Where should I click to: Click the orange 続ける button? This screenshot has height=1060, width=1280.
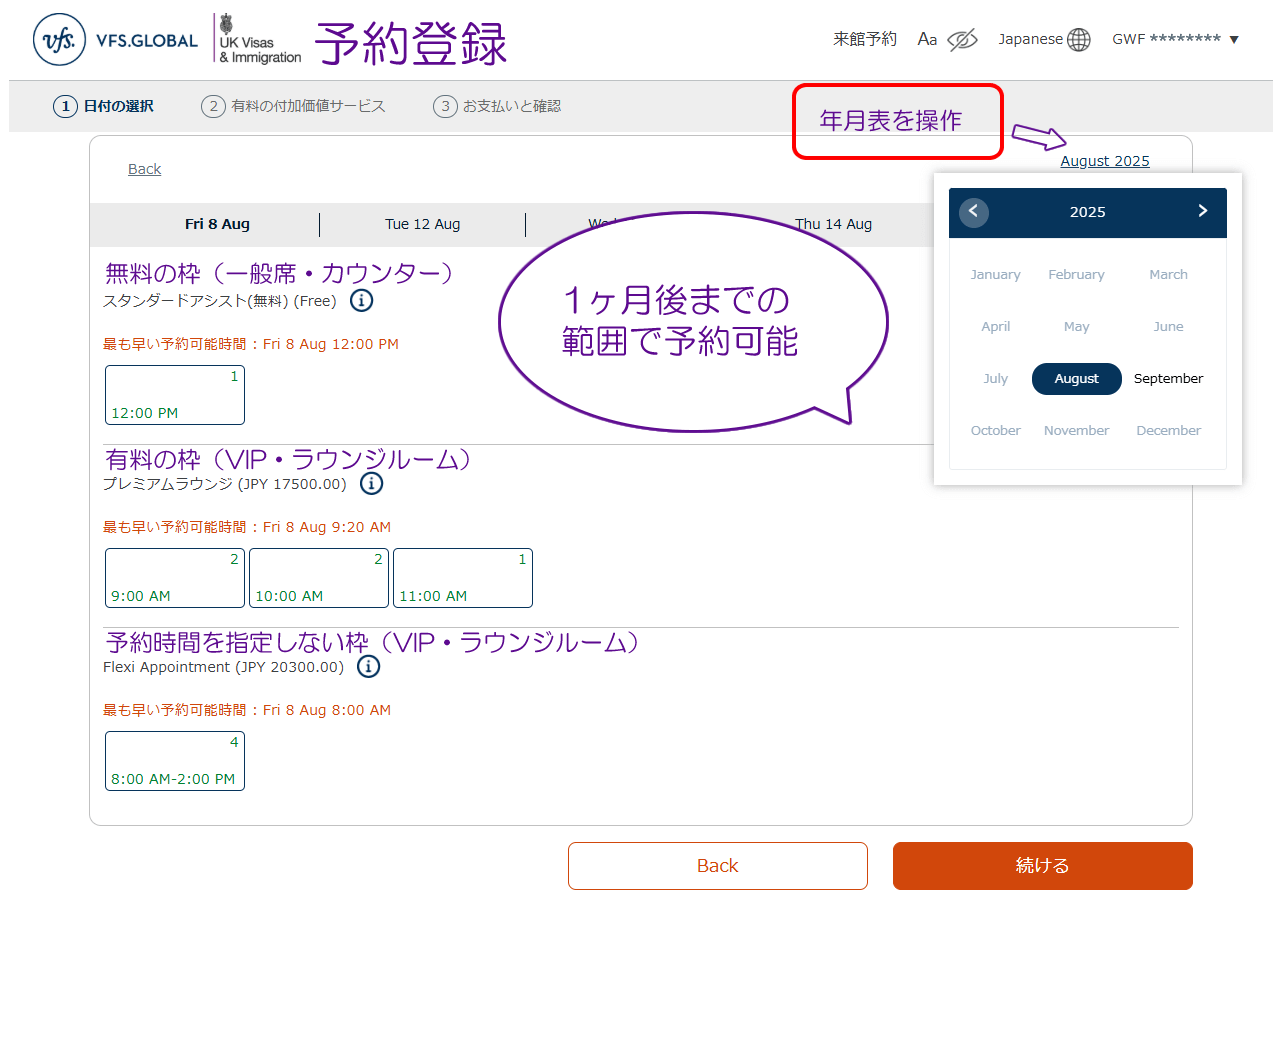click(1042, 866)
